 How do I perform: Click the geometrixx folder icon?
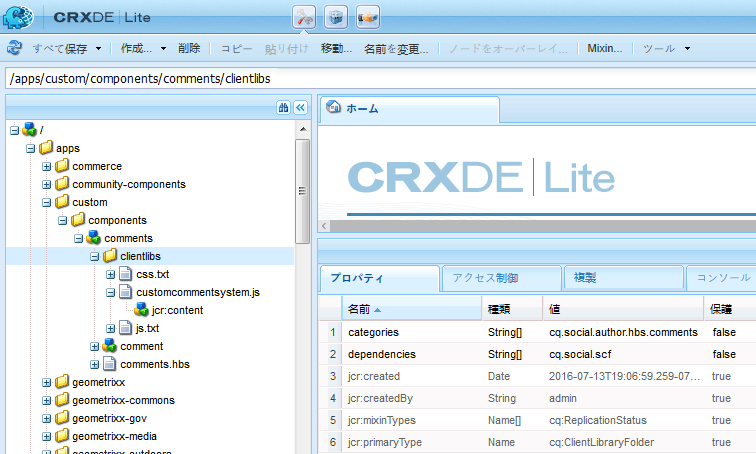(62, 382)
